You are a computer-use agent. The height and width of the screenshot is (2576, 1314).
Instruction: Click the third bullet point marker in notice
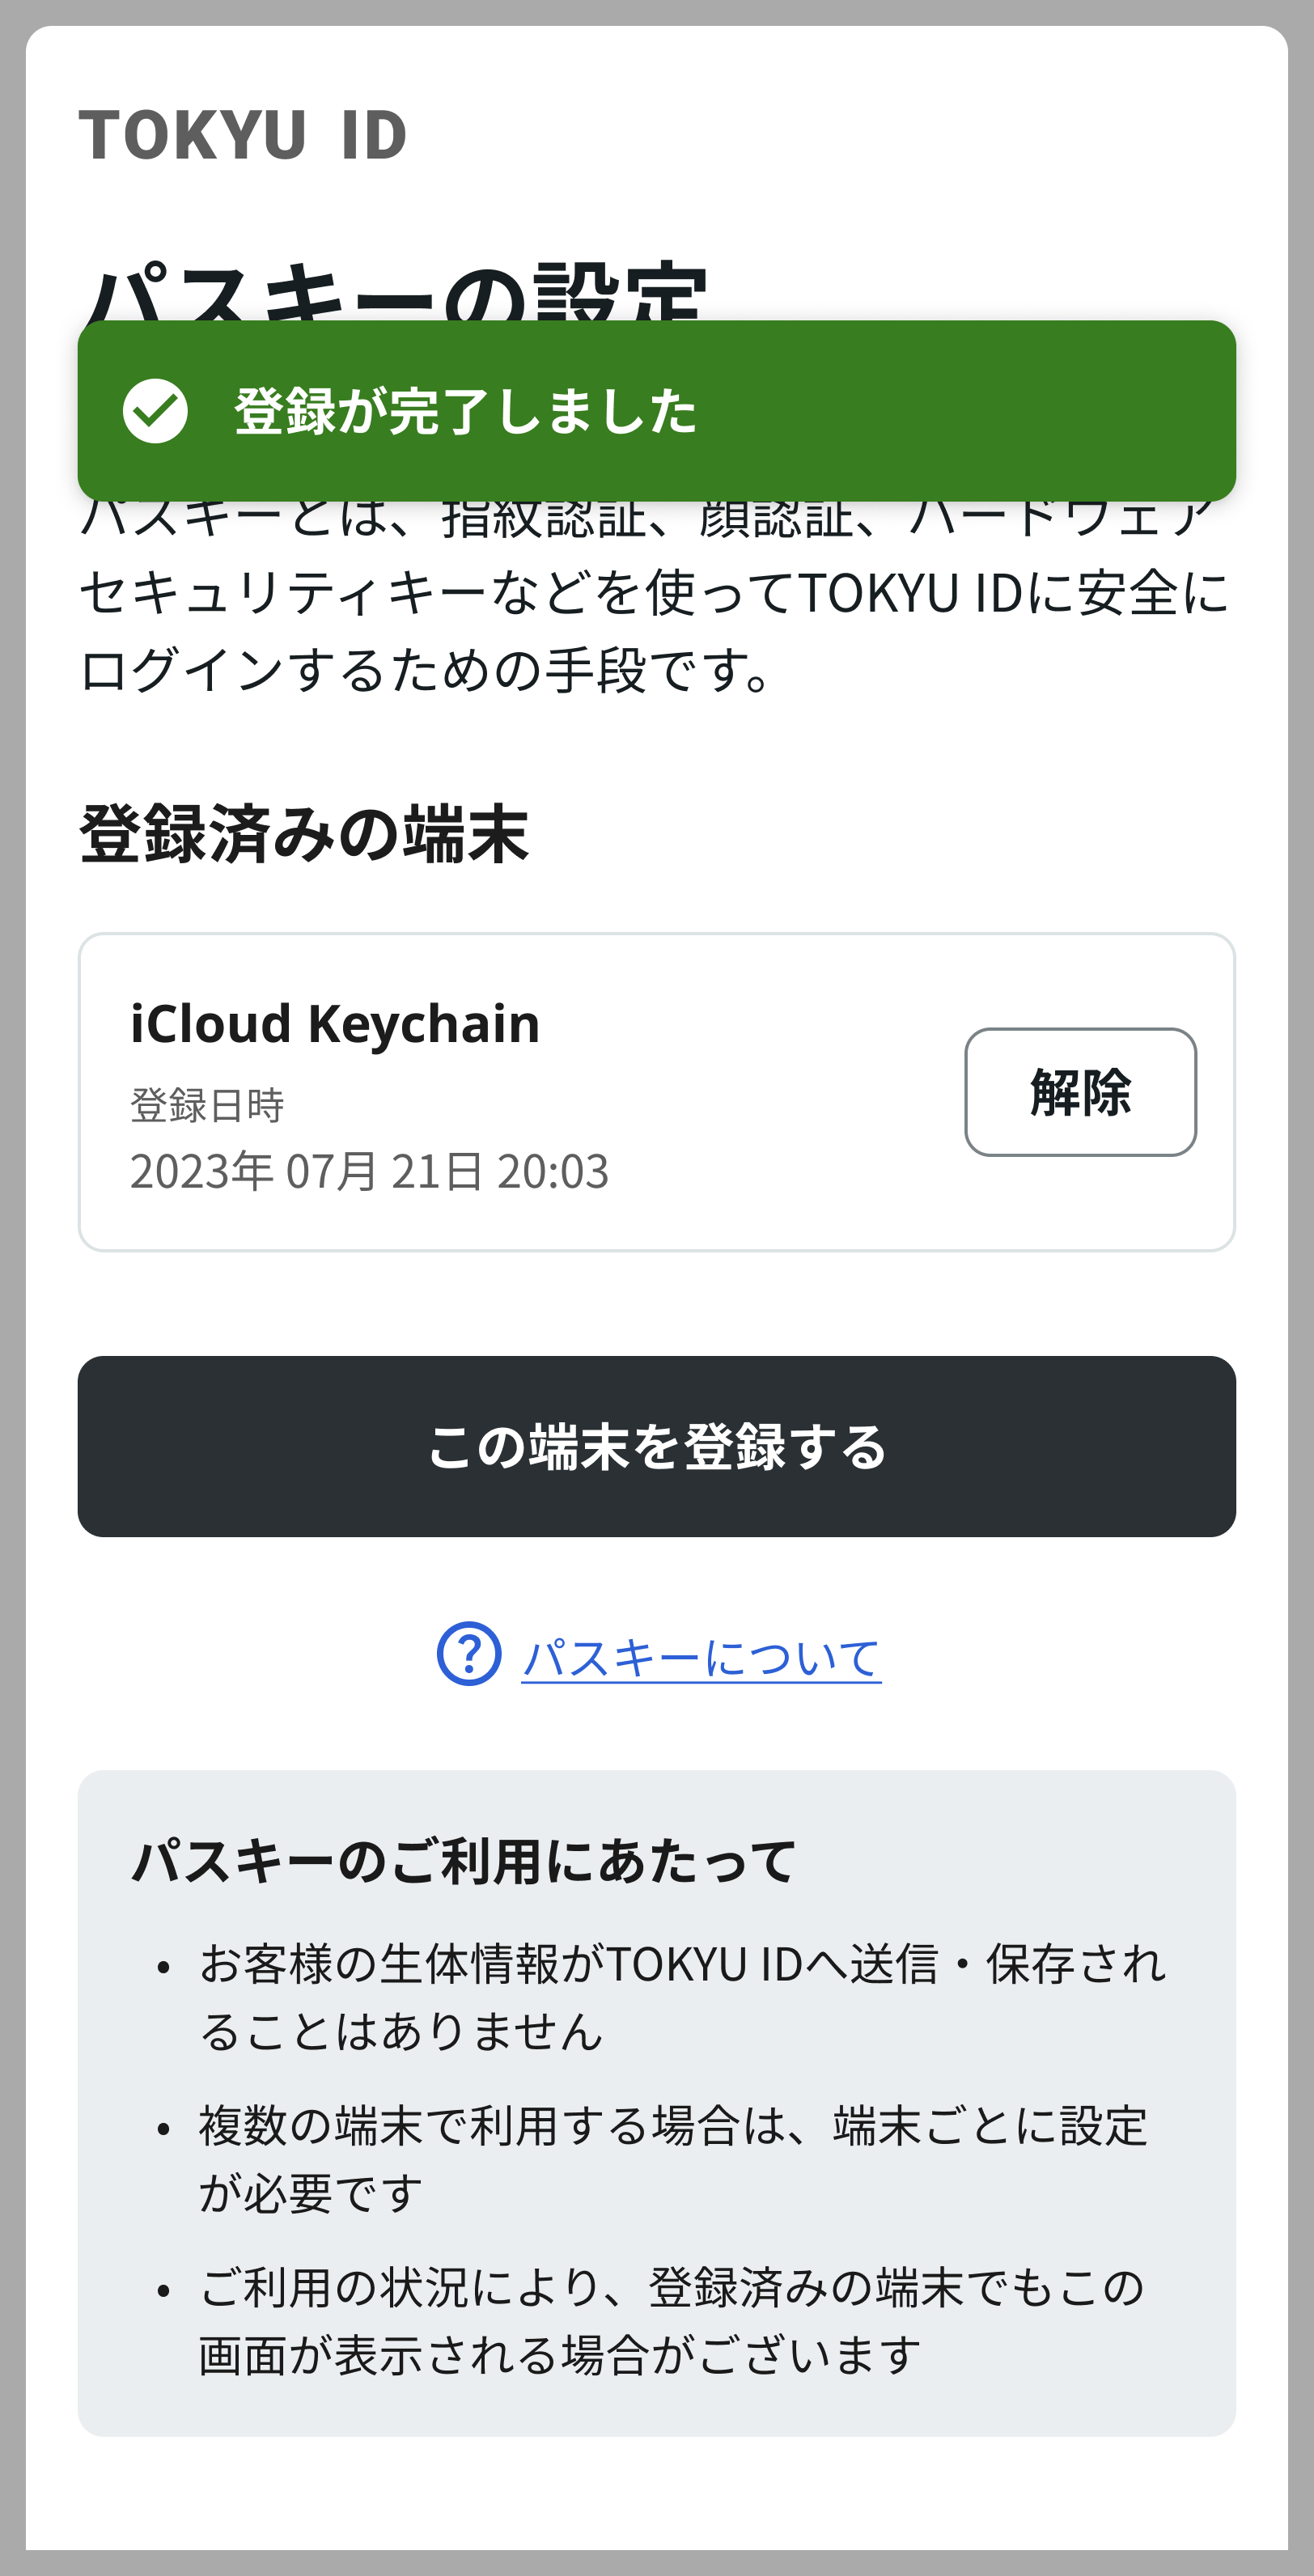[163, 2290]
